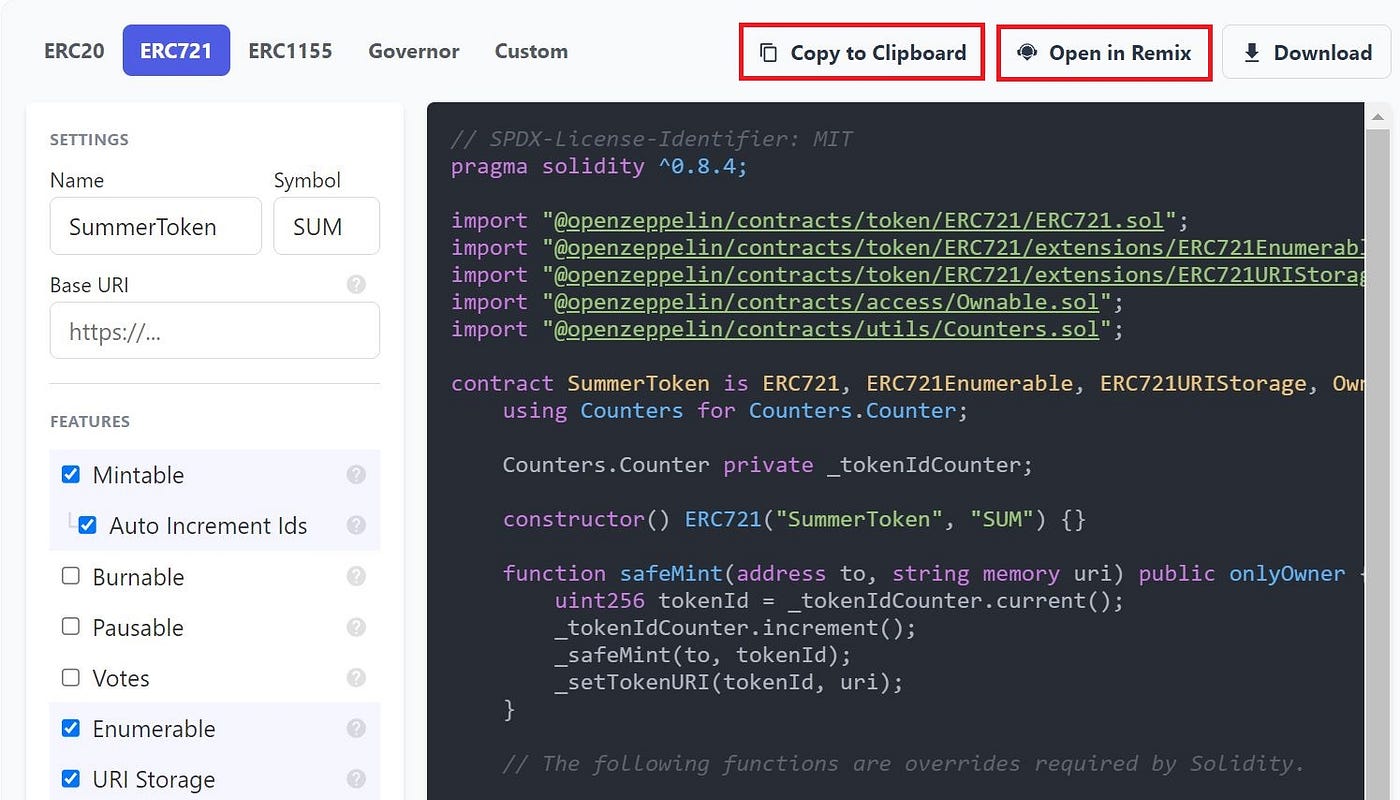Click the 'pragma solidity ^0.8.4;' line
Viewport: 1400px width, 800px height.
coord(599,166)
